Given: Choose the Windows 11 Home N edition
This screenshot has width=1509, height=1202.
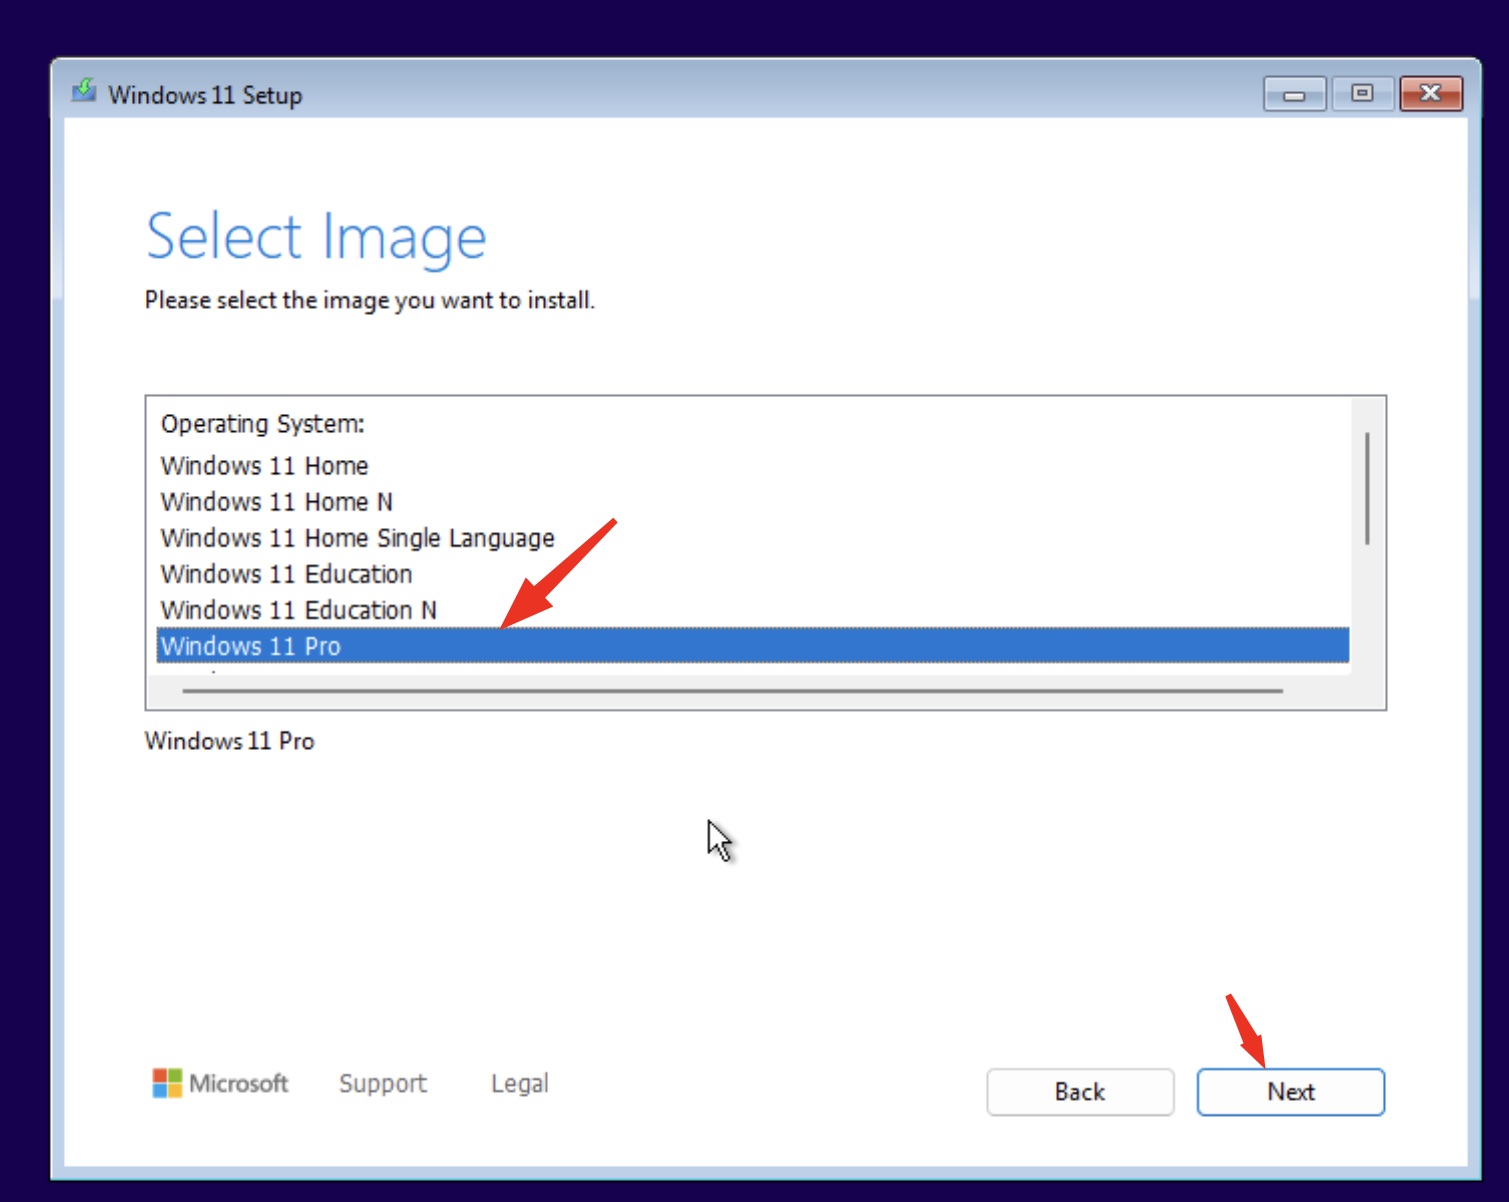Looking at the screenshot, I should [276, 502].
